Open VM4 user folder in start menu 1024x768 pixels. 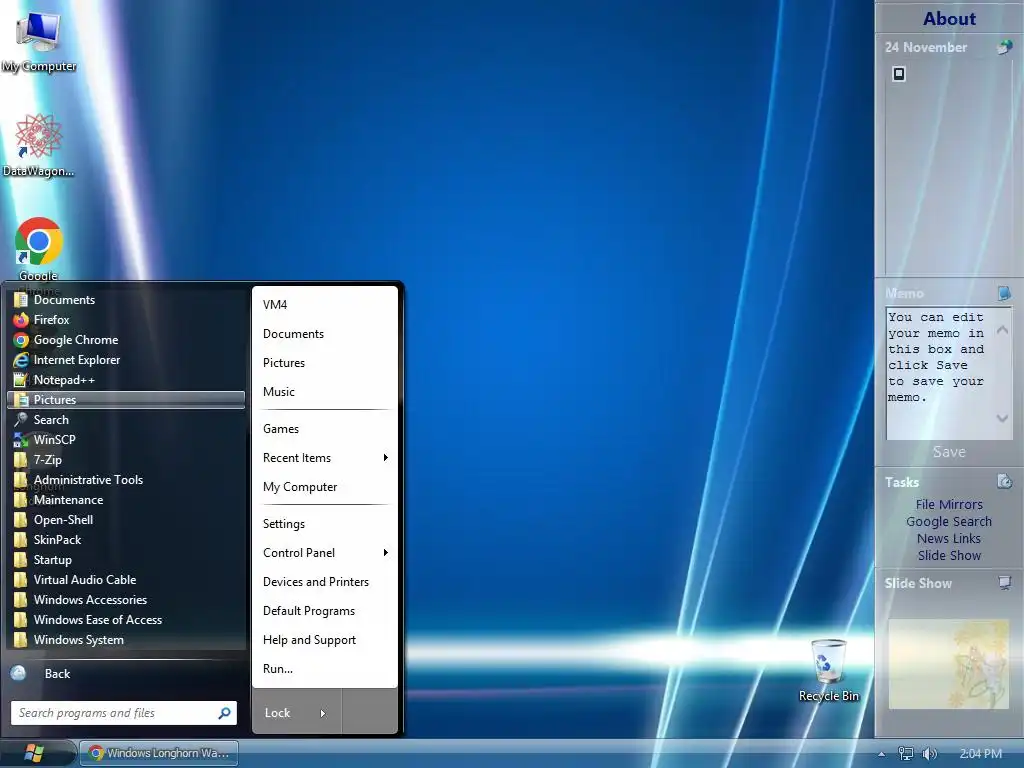[x=325, y=305]
